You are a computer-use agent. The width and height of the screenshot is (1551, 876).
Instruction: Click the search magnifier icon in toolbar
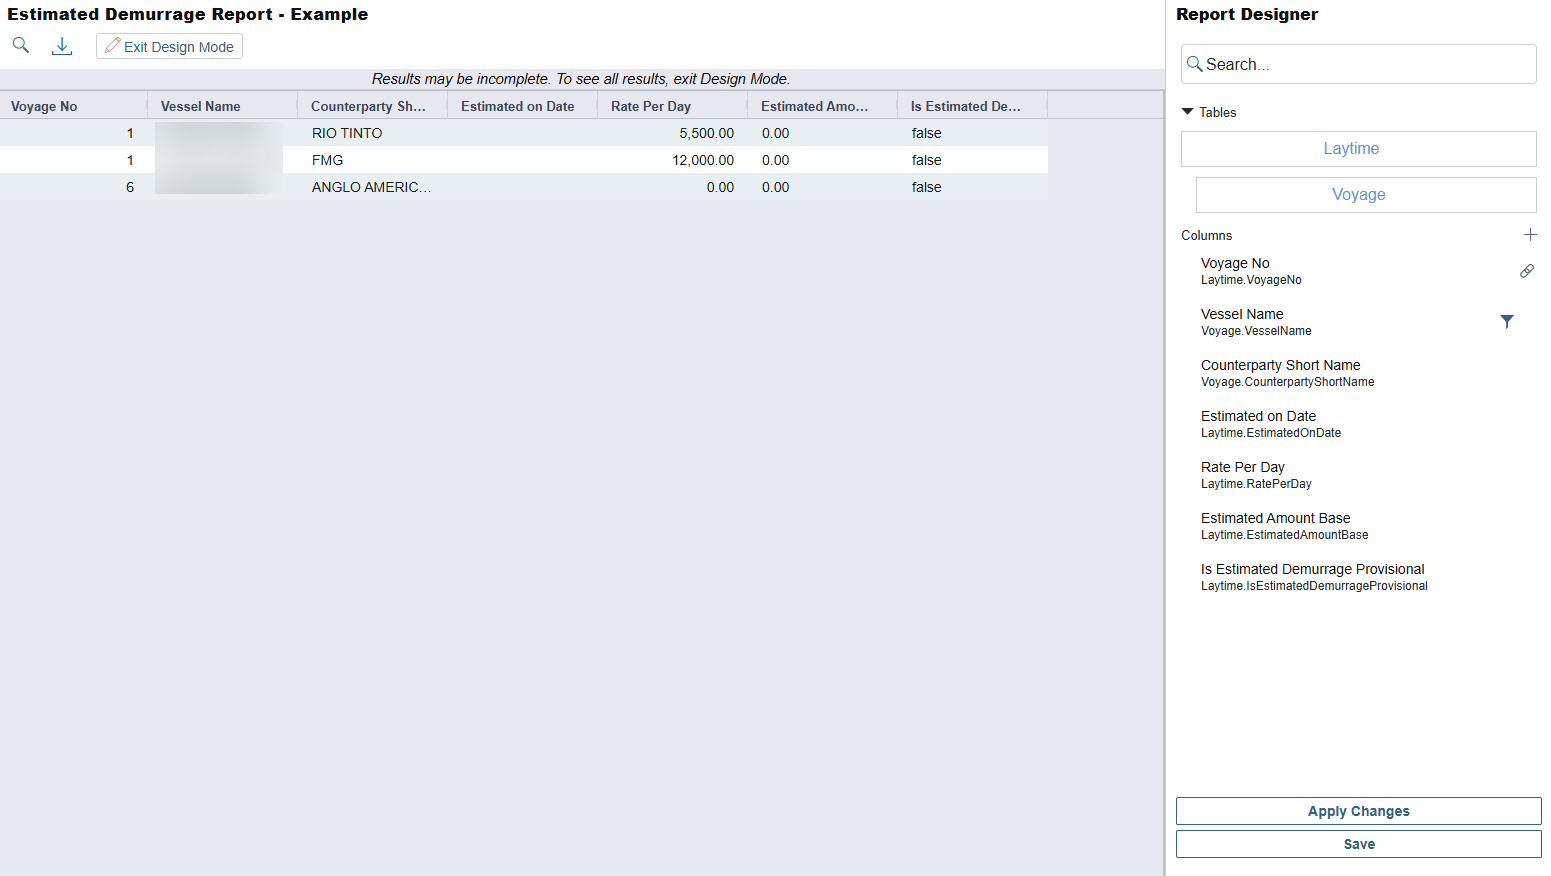(21, 45)
